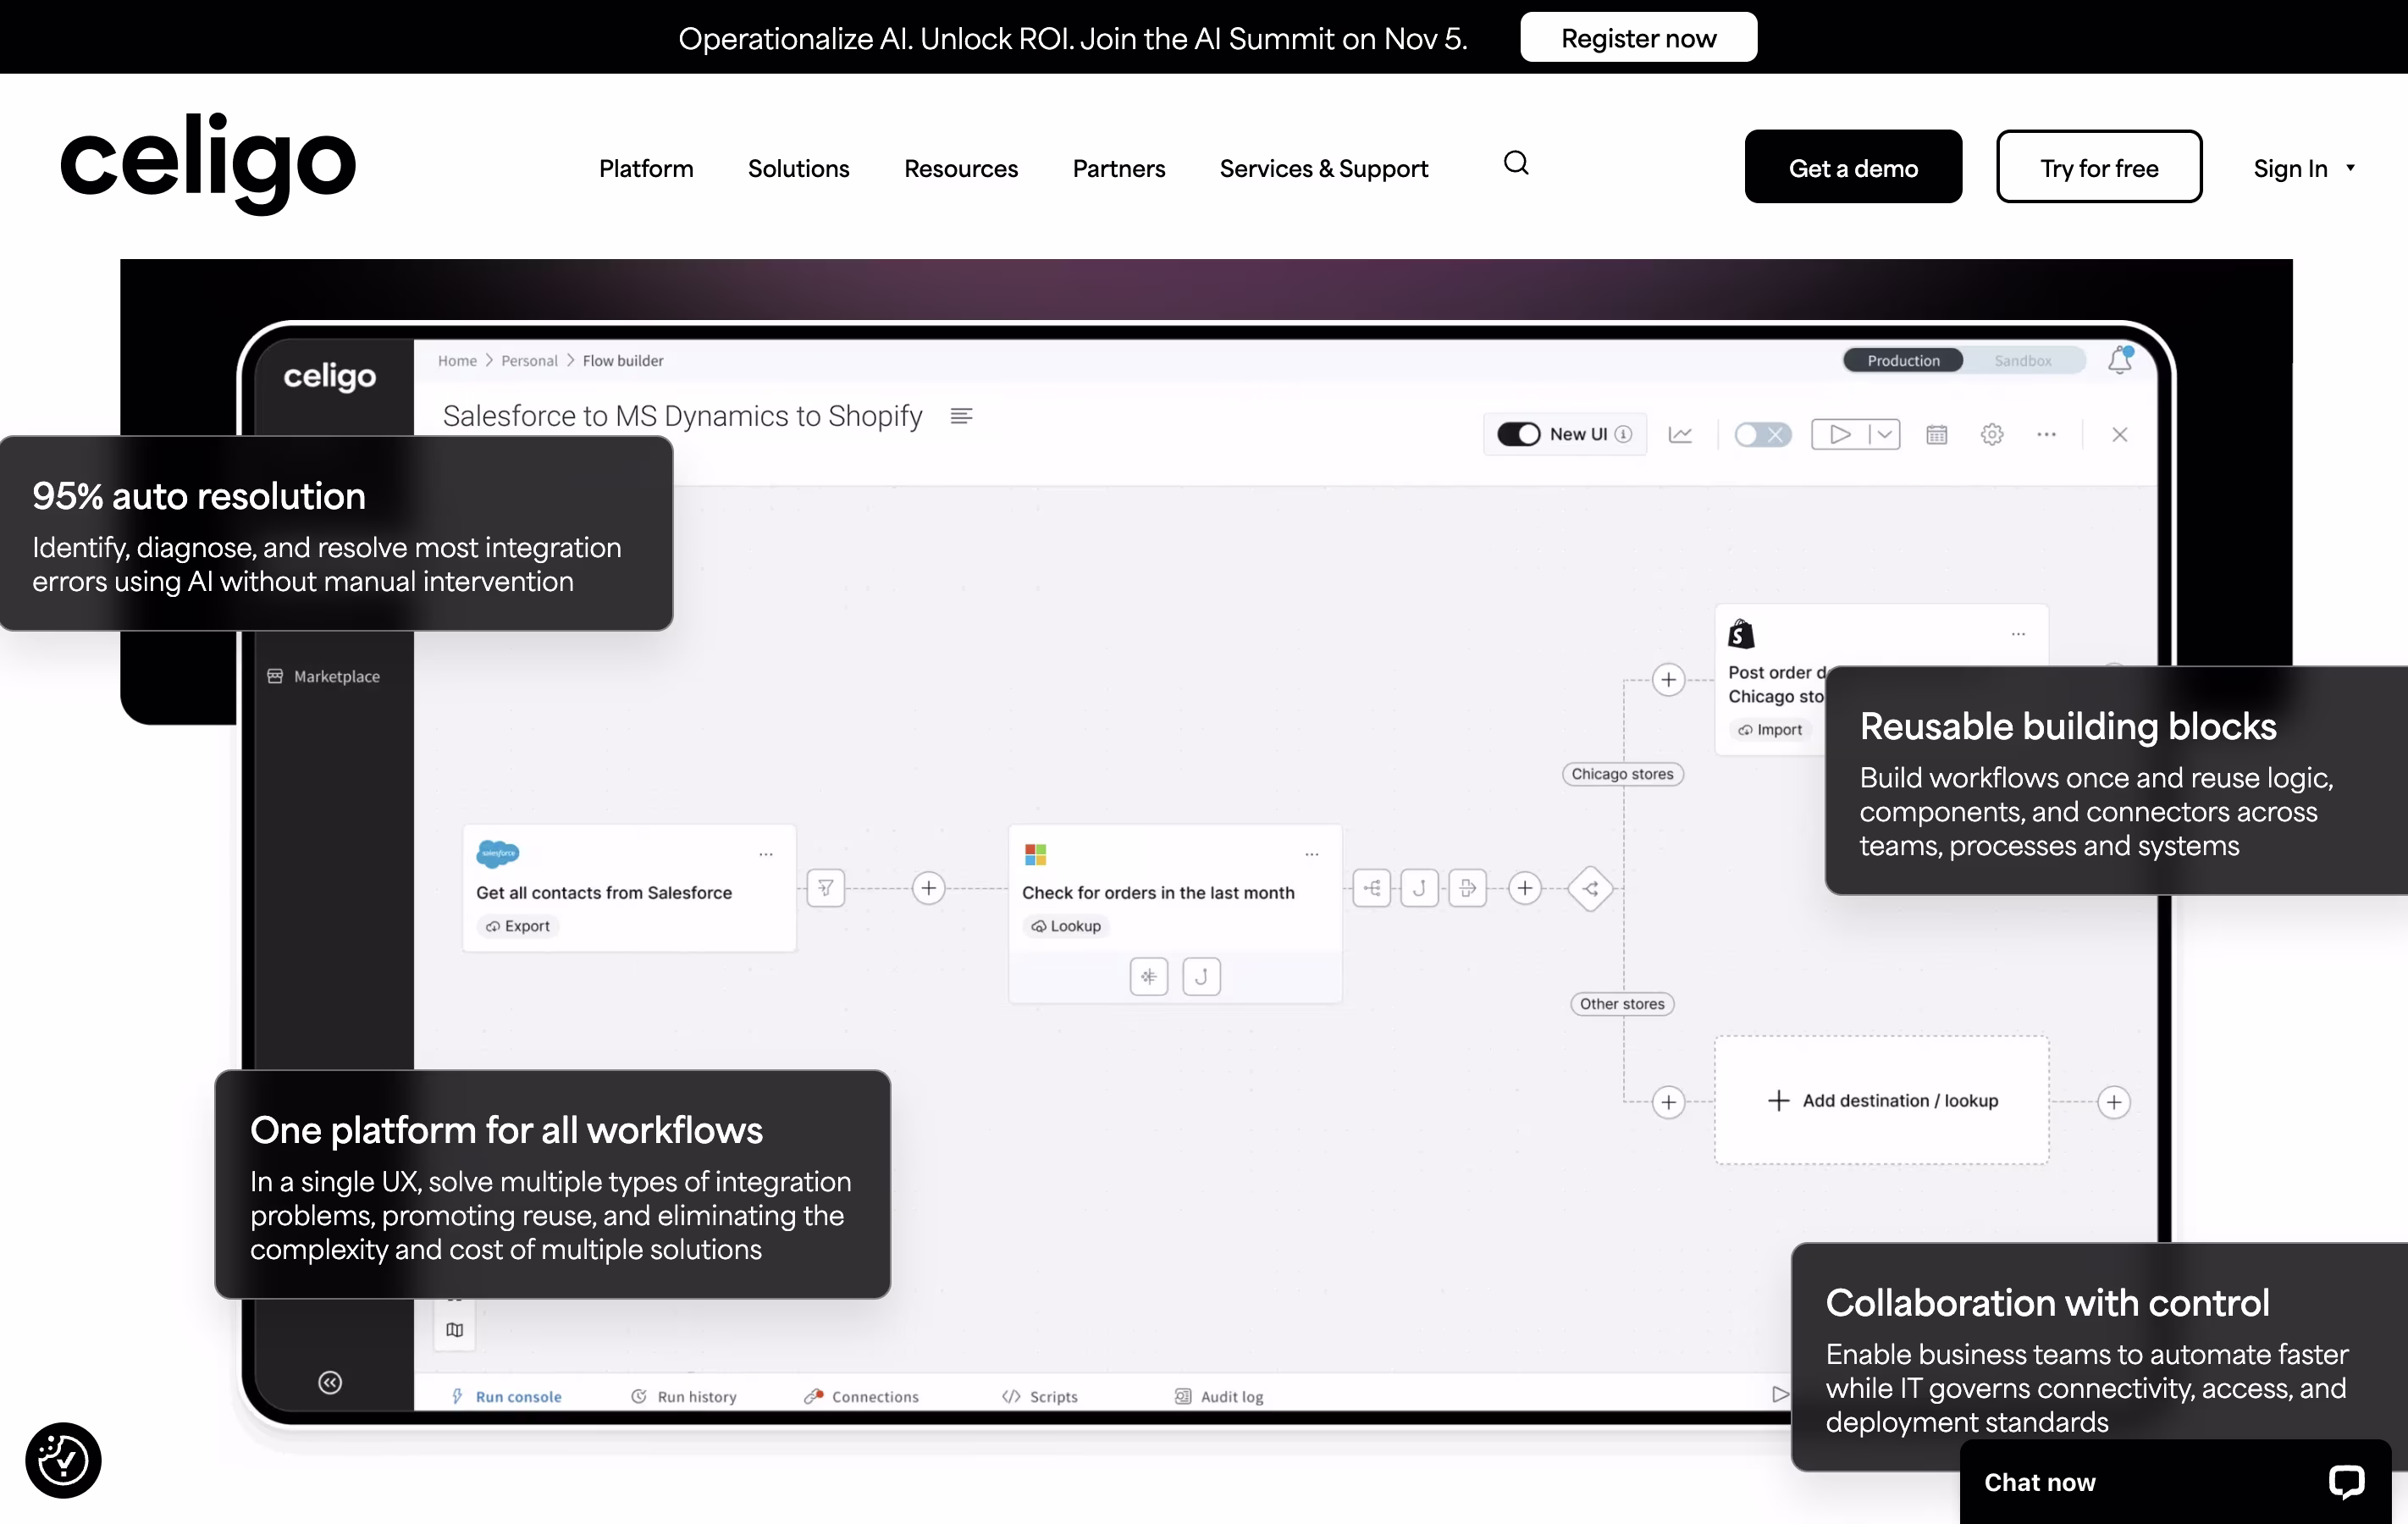
Task: Click Add destination / lookup box
Action: pyautogui.click(x=1881, y=1100)
